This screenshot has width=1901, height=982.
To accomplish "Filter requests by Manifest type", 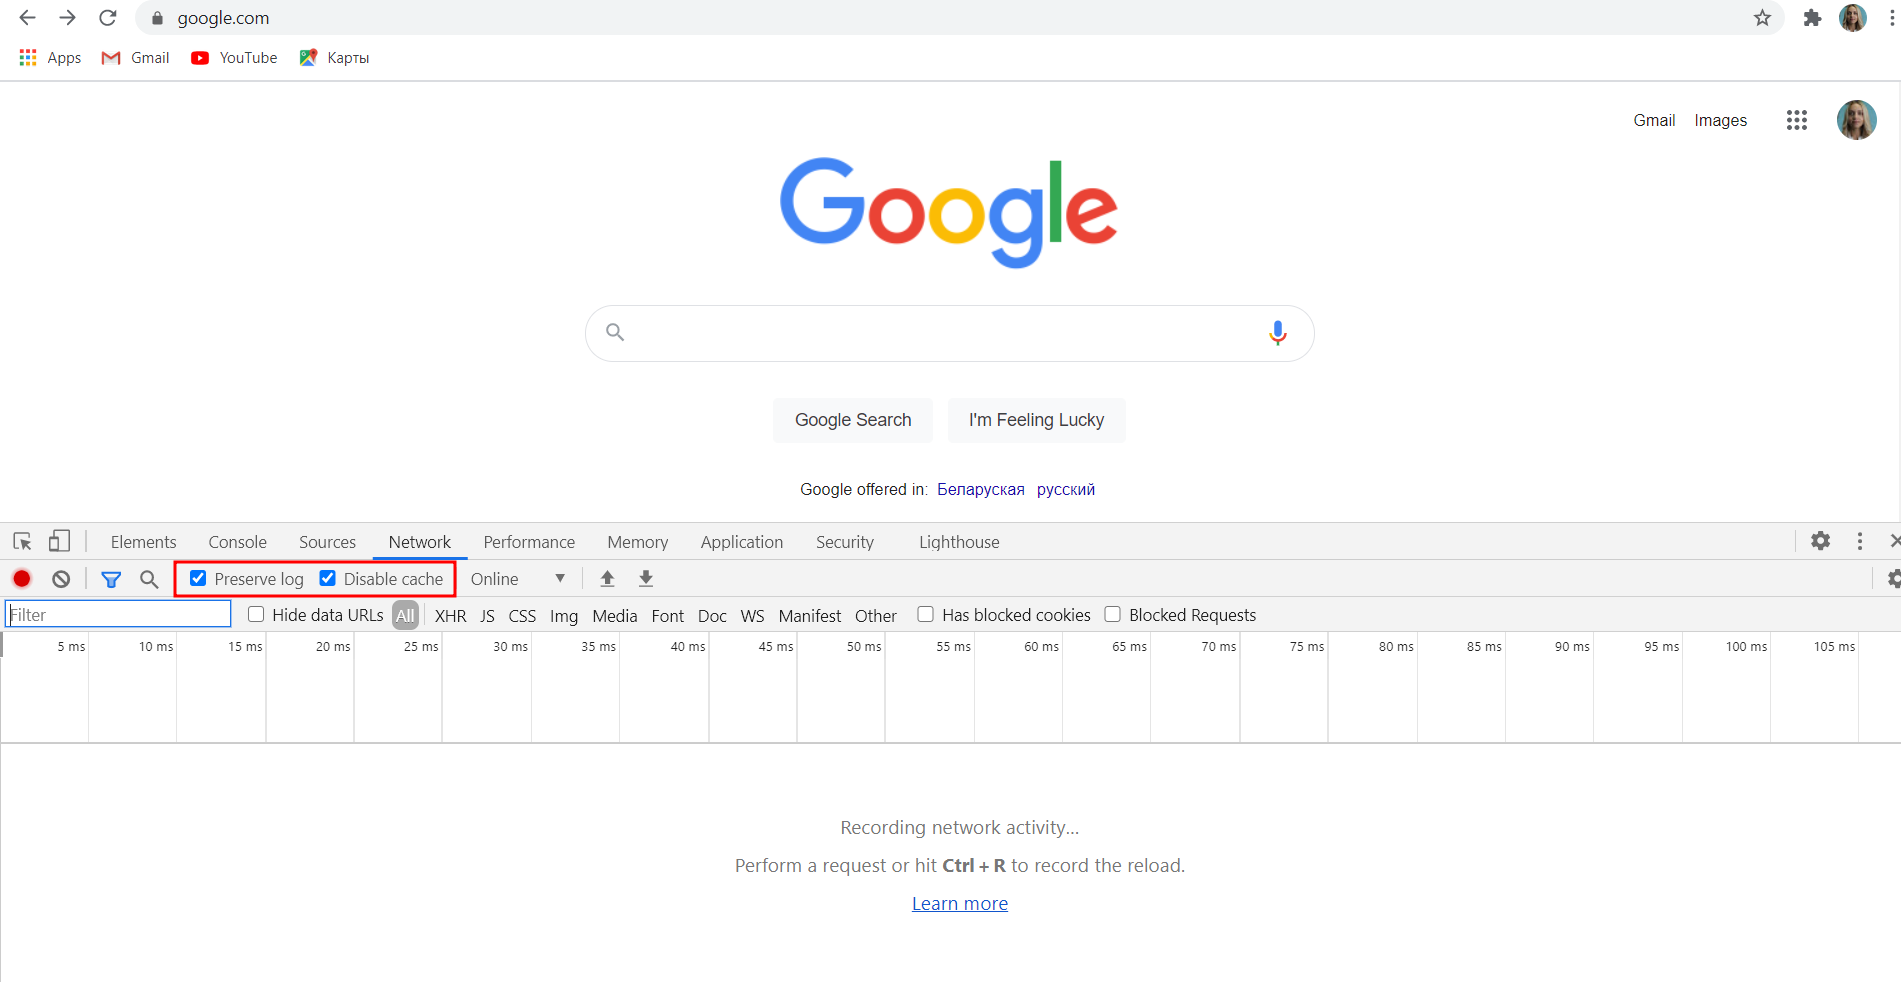I will click(810, 615).
